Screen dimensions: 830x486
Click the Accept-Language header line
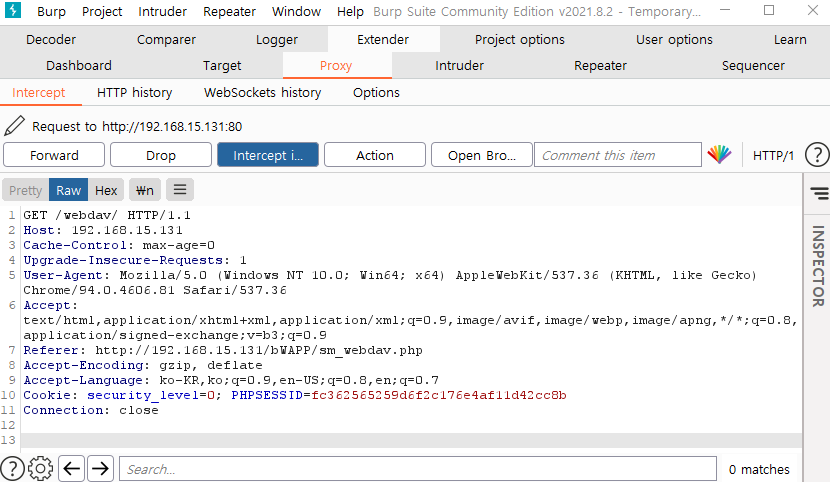coord(231,380)
